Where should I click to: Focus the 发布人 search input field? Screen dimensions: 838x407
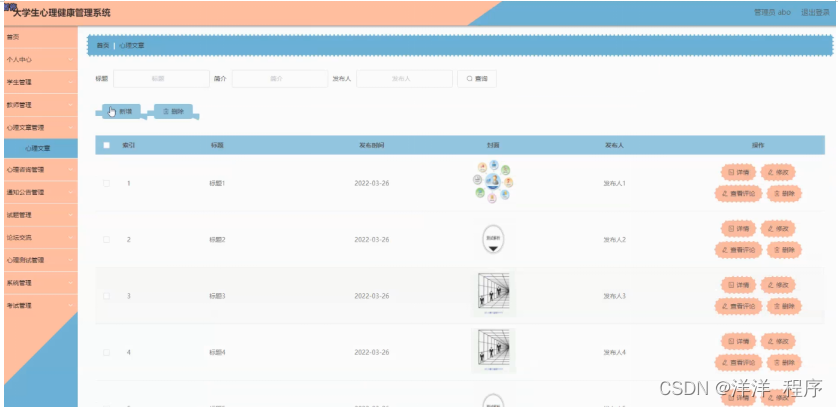(x=404, y=79)
